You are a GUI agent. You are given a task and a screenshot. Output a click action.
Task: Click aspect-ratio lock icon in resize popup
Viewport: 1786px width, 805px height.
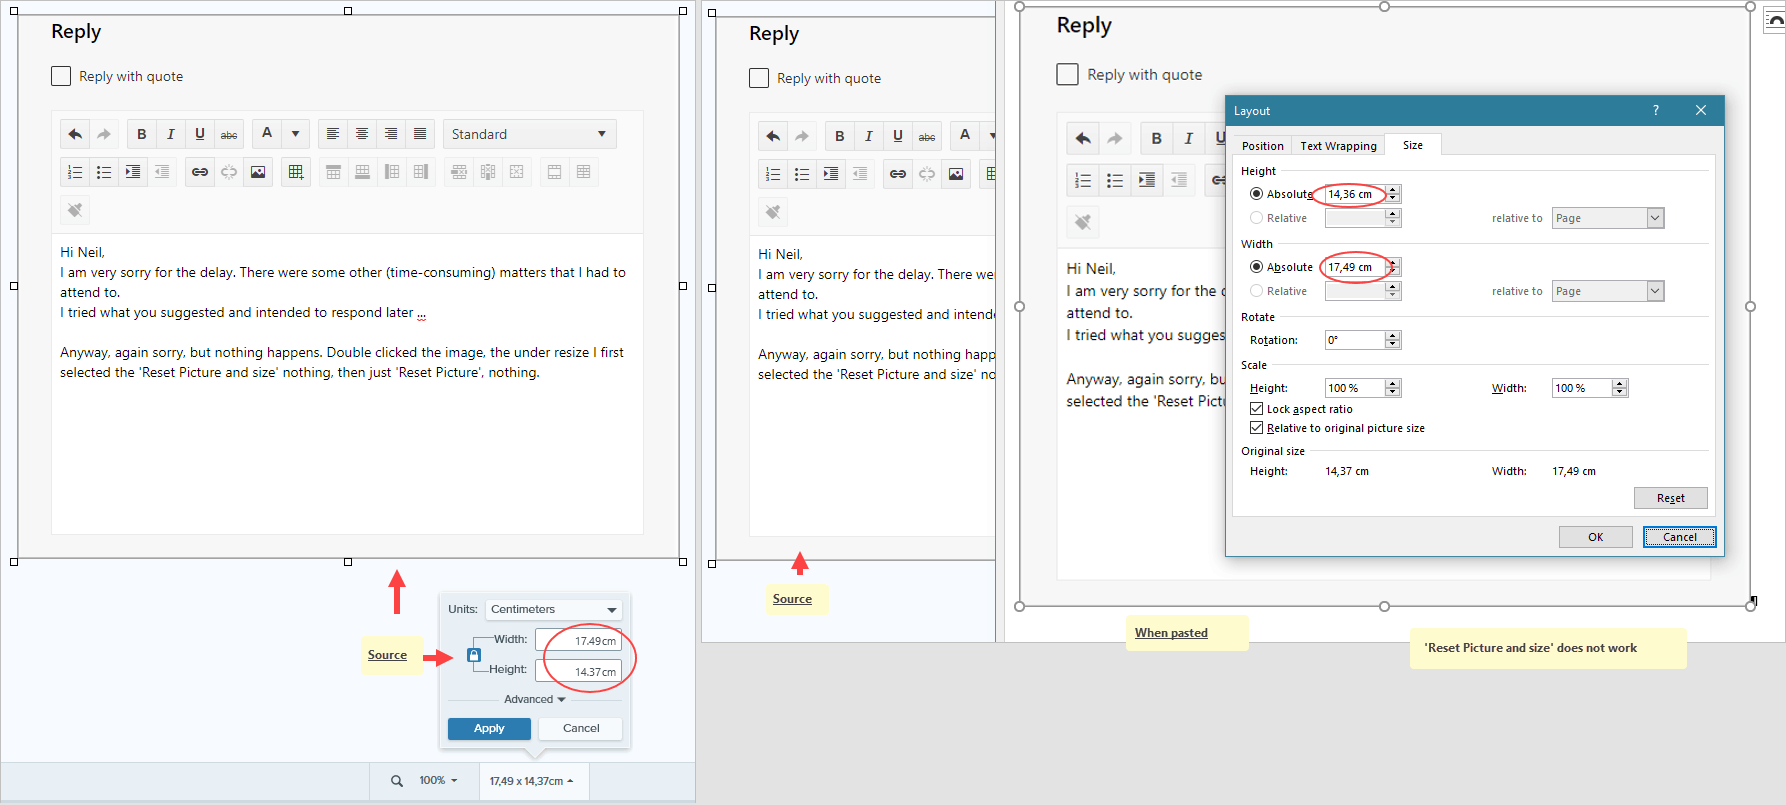click(474, 655)
